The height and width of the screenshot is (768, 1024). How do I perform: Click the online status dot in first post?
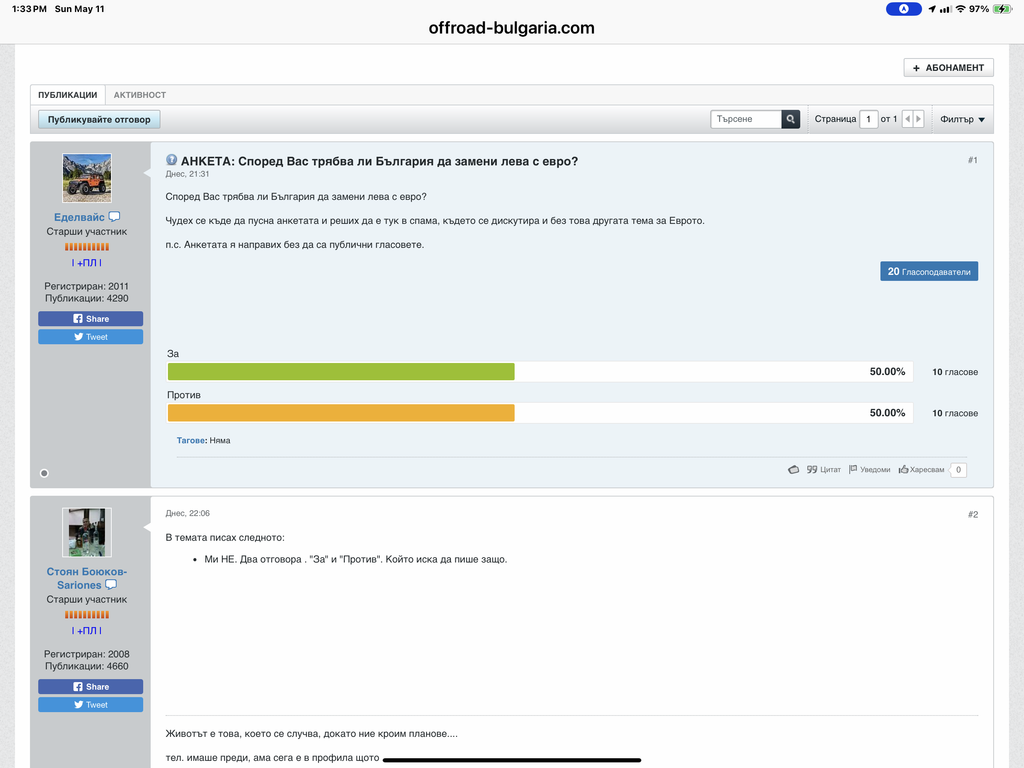pos(44,472)
